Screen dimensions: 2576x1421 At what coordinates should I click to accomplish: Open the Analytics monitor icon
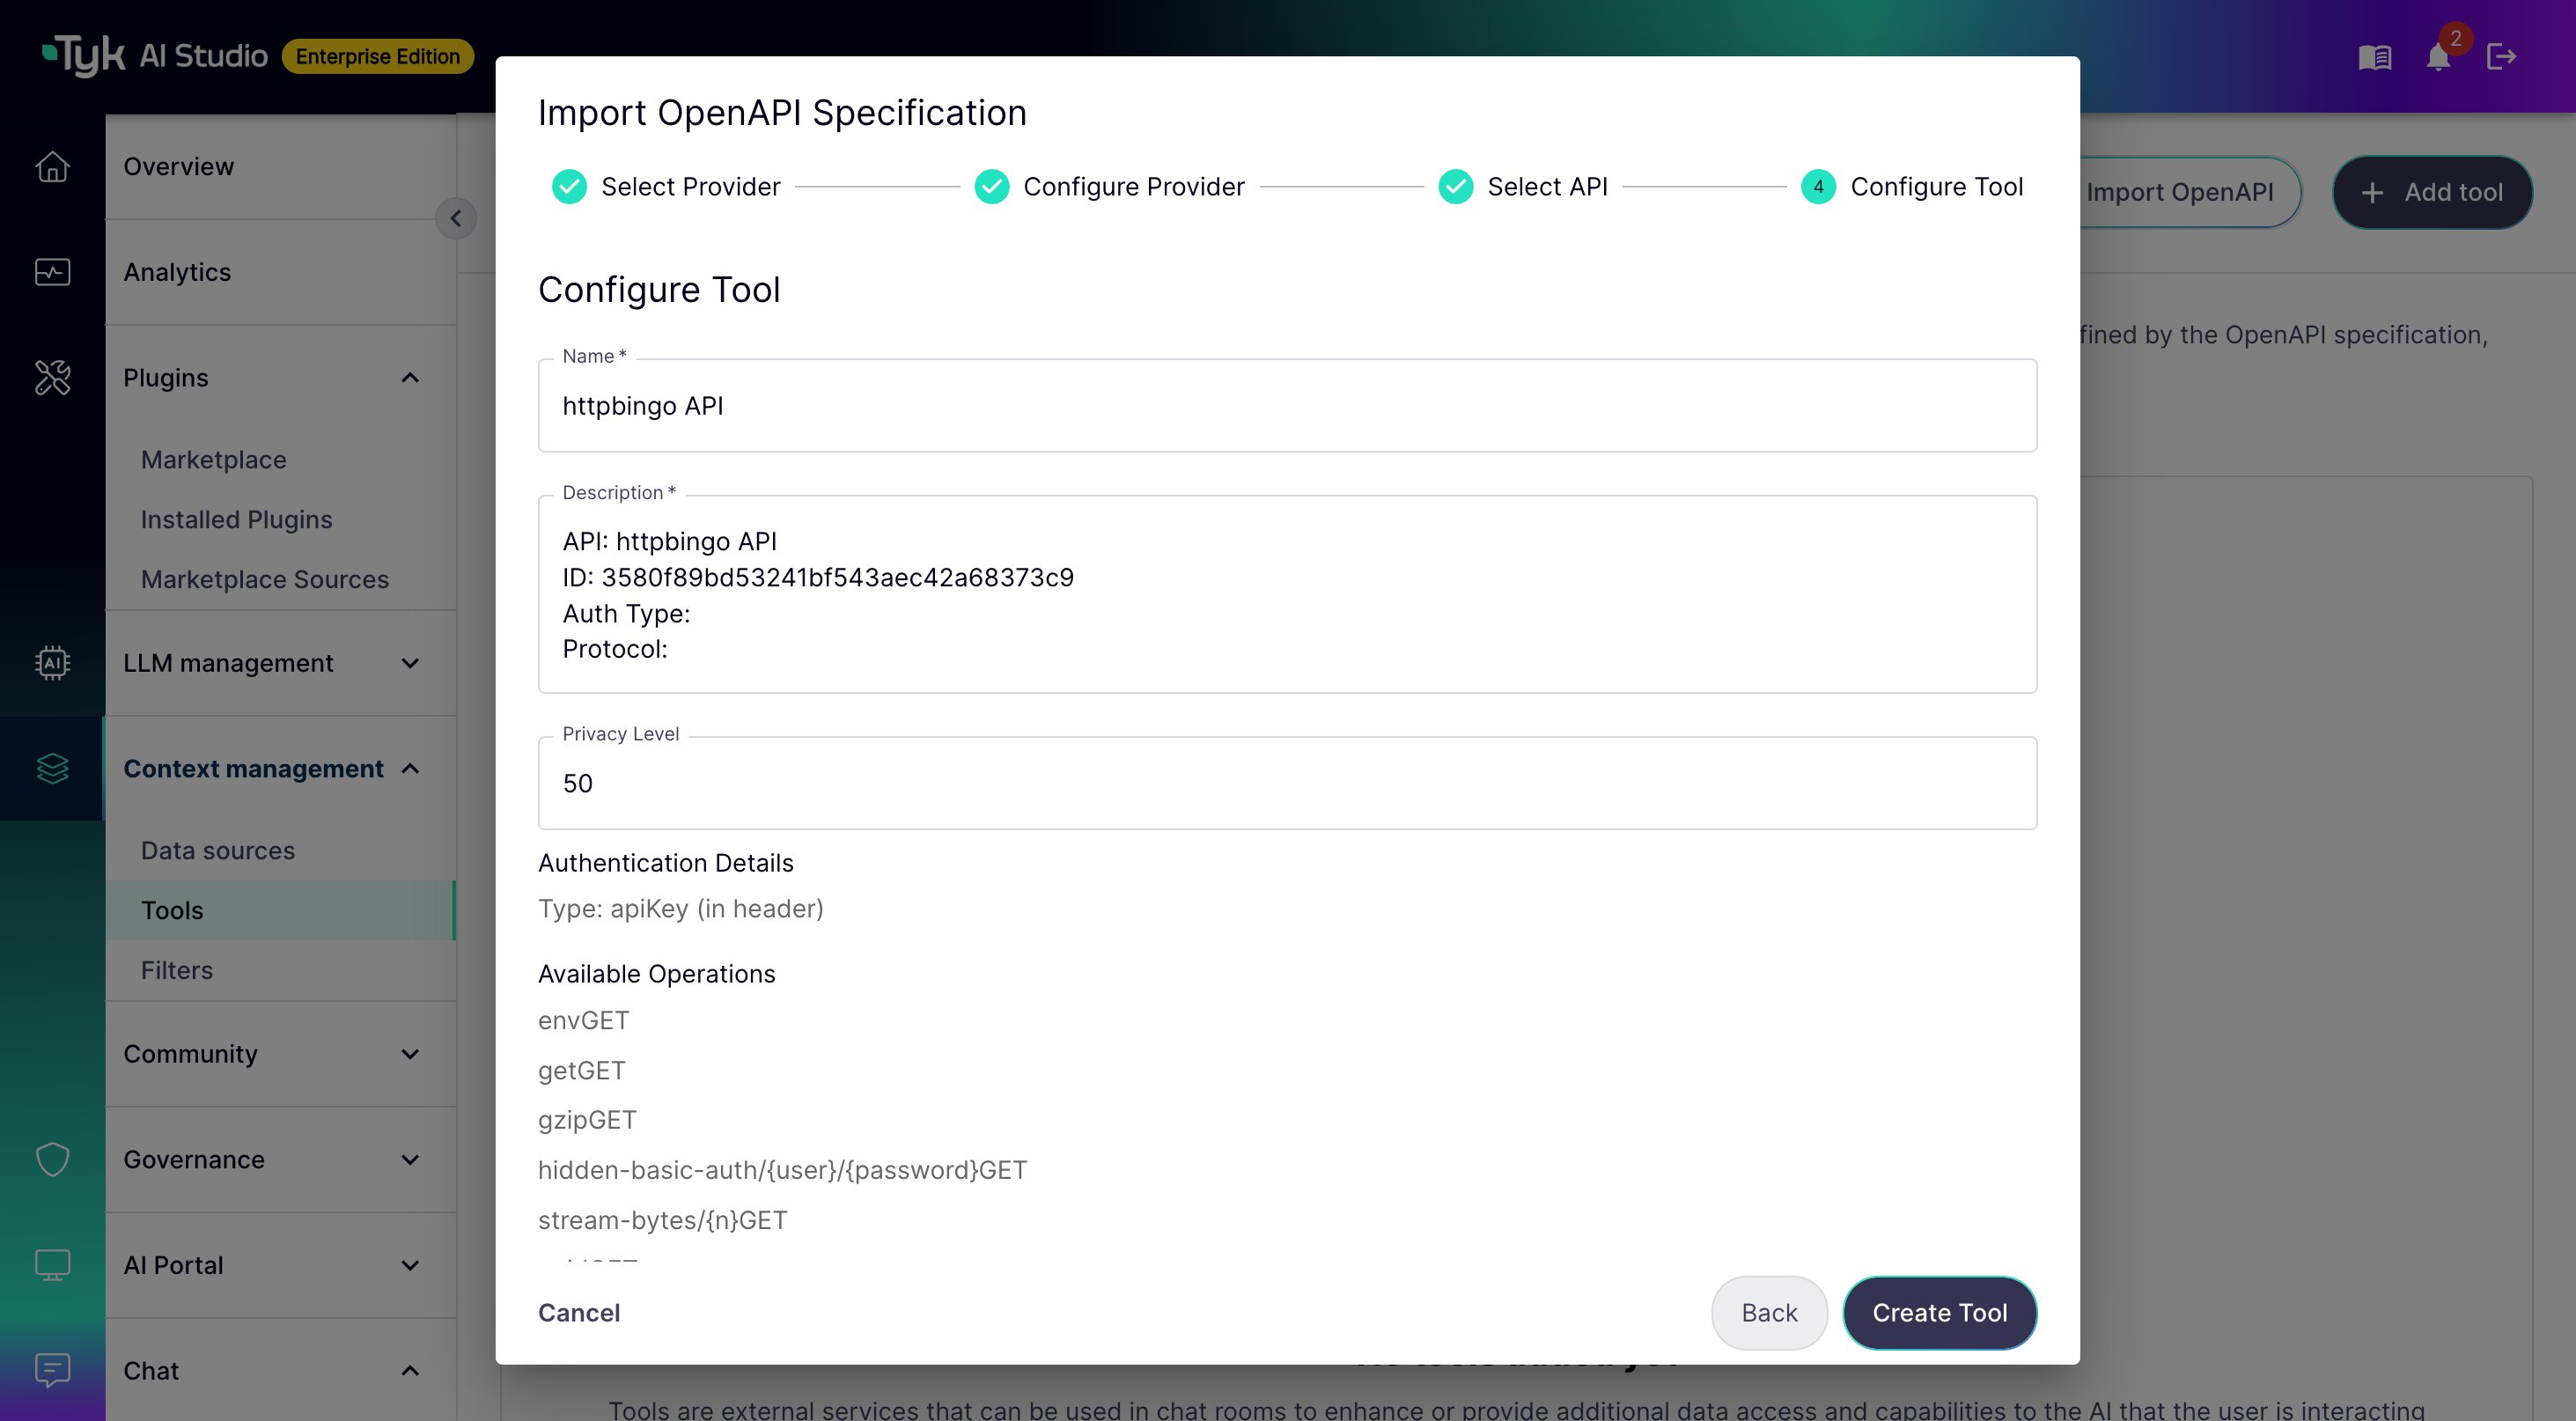coord(52,272)
